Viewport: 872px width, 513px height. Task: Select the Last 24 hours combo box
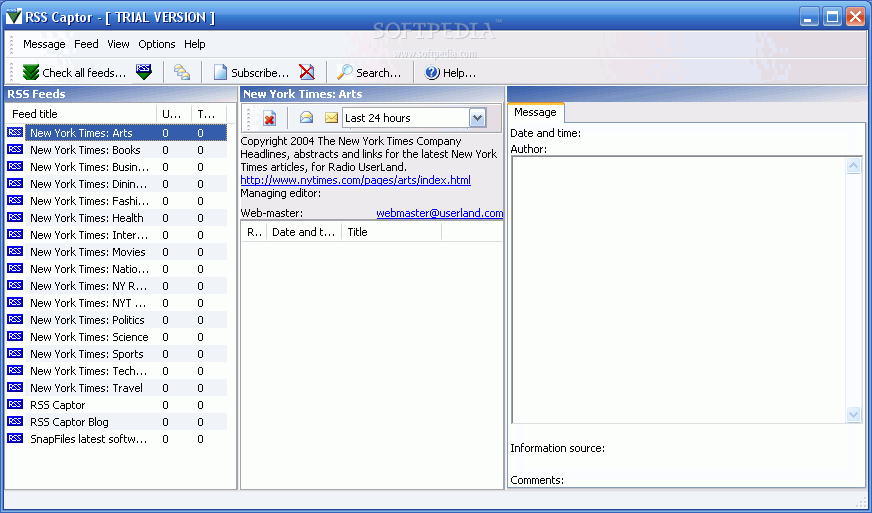tap(414, 118)
